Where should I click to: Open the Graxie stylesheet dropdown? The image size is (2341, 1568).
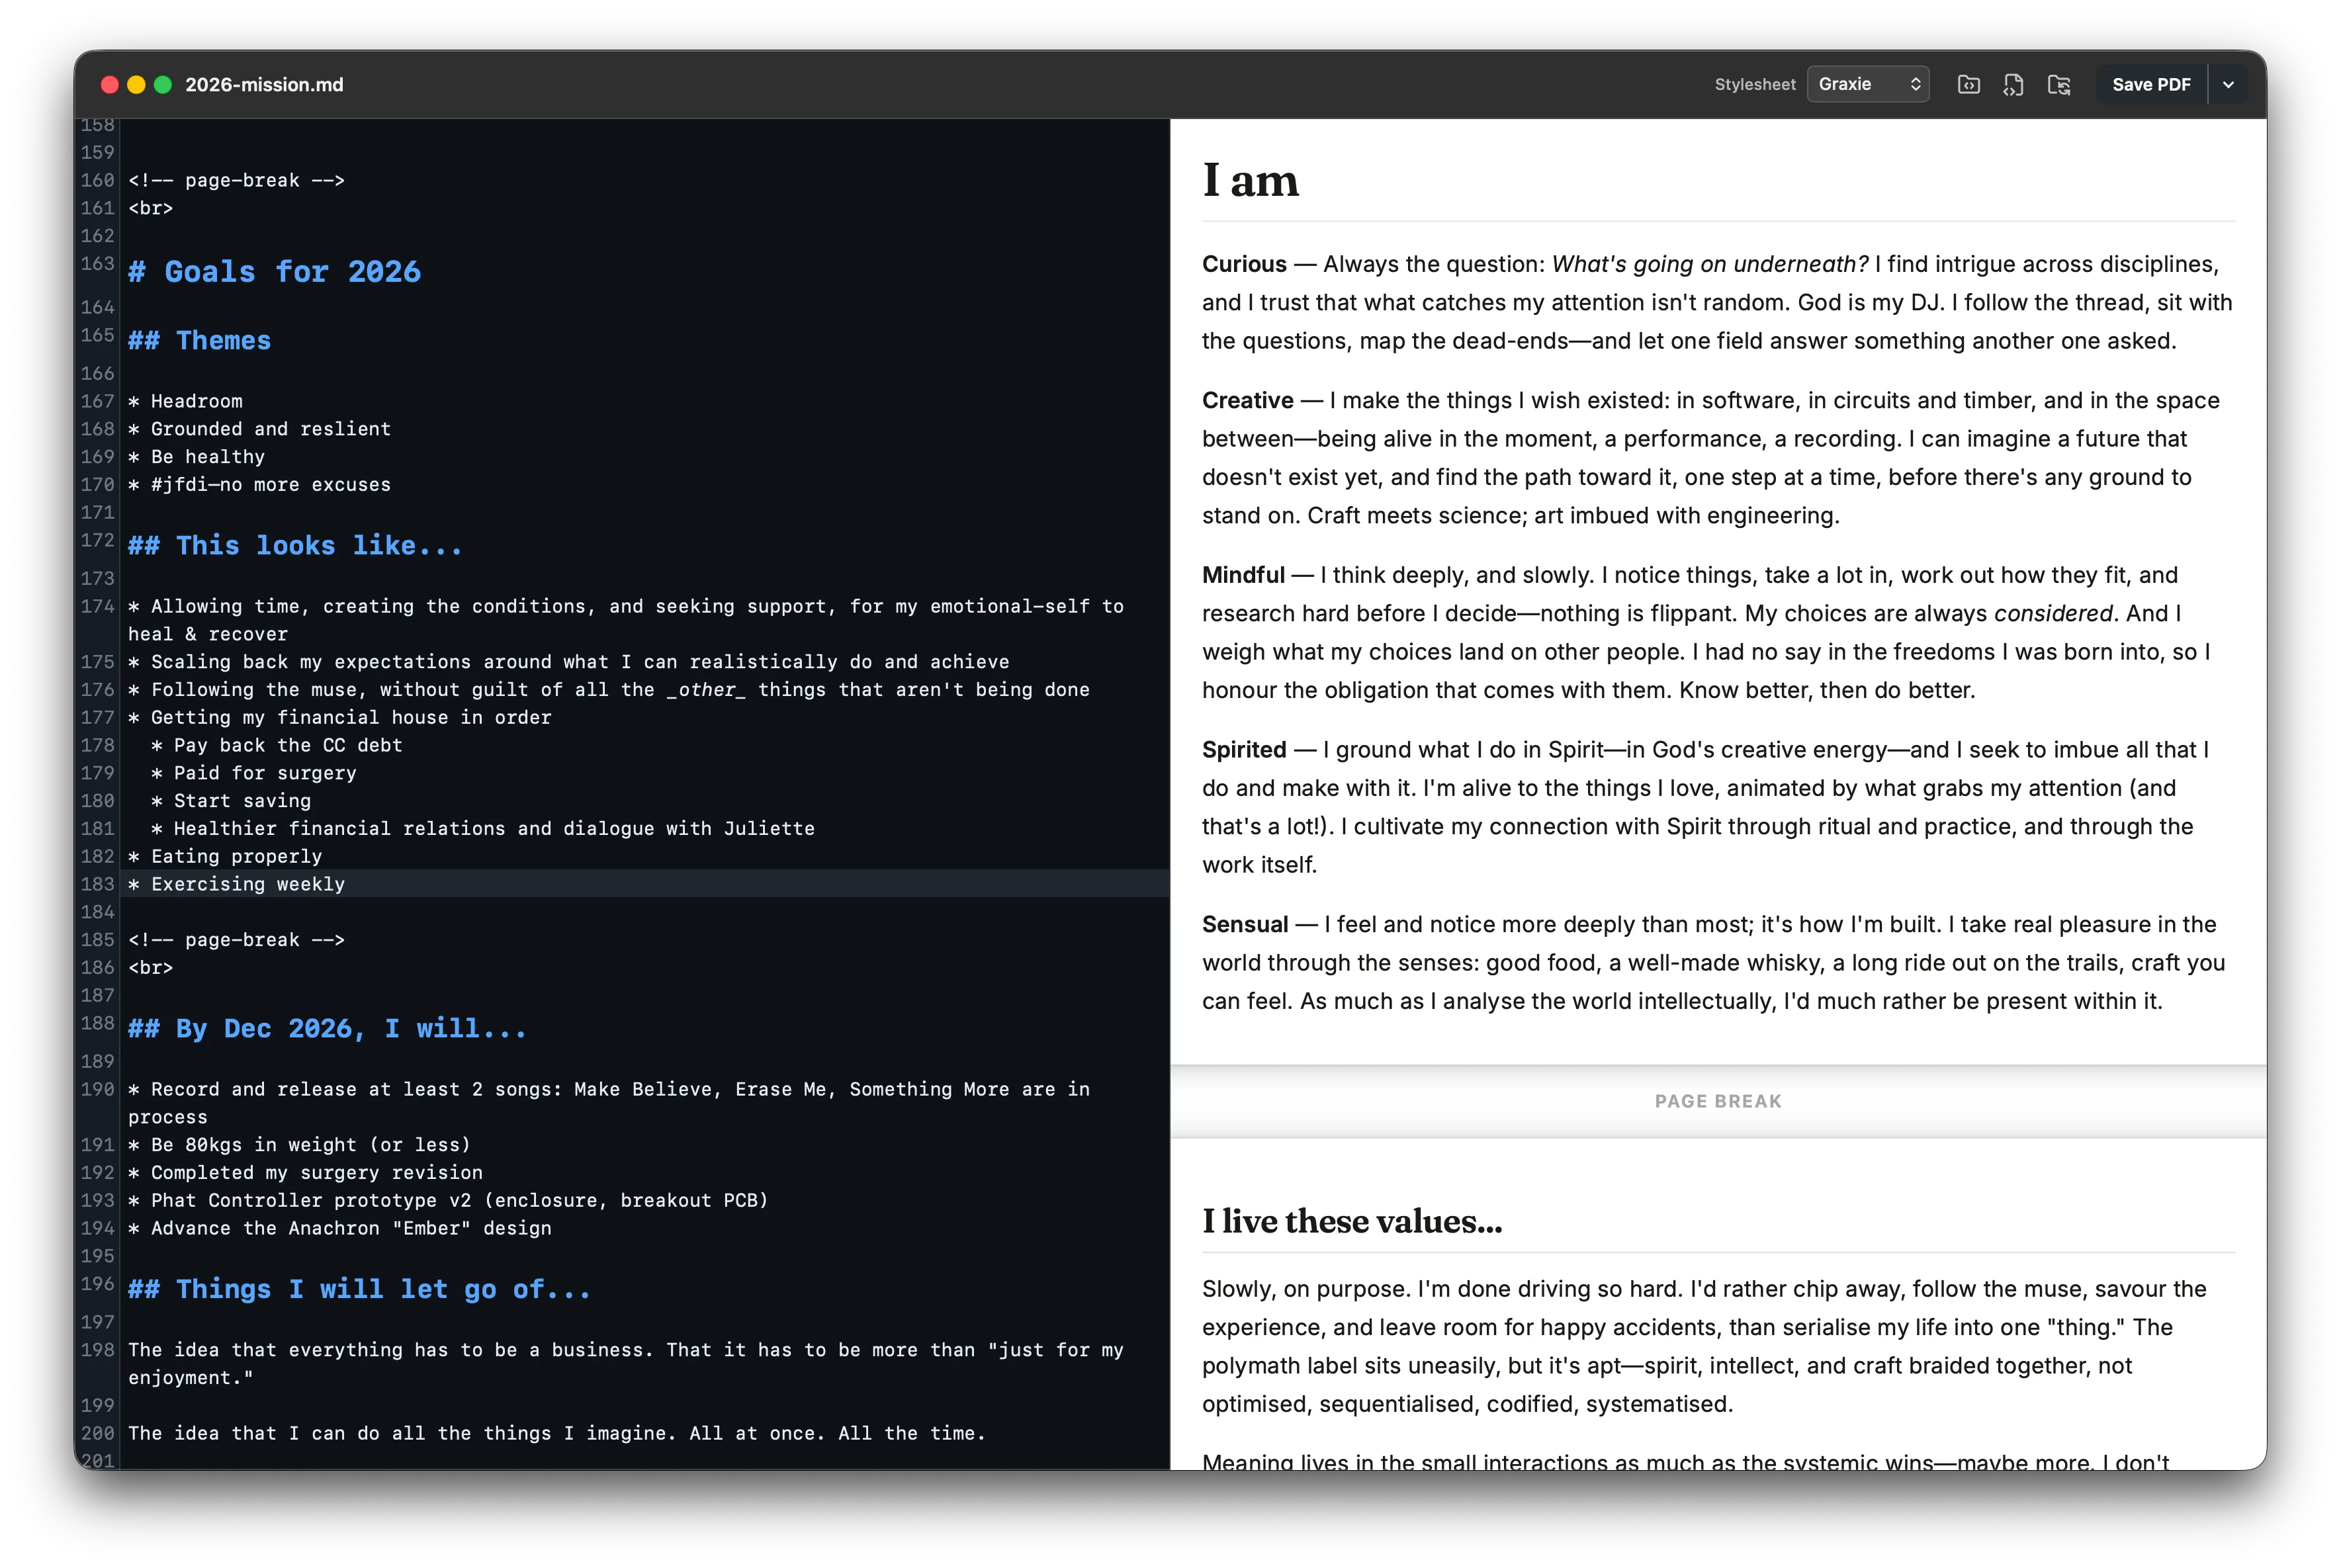tap(1867, 85)
